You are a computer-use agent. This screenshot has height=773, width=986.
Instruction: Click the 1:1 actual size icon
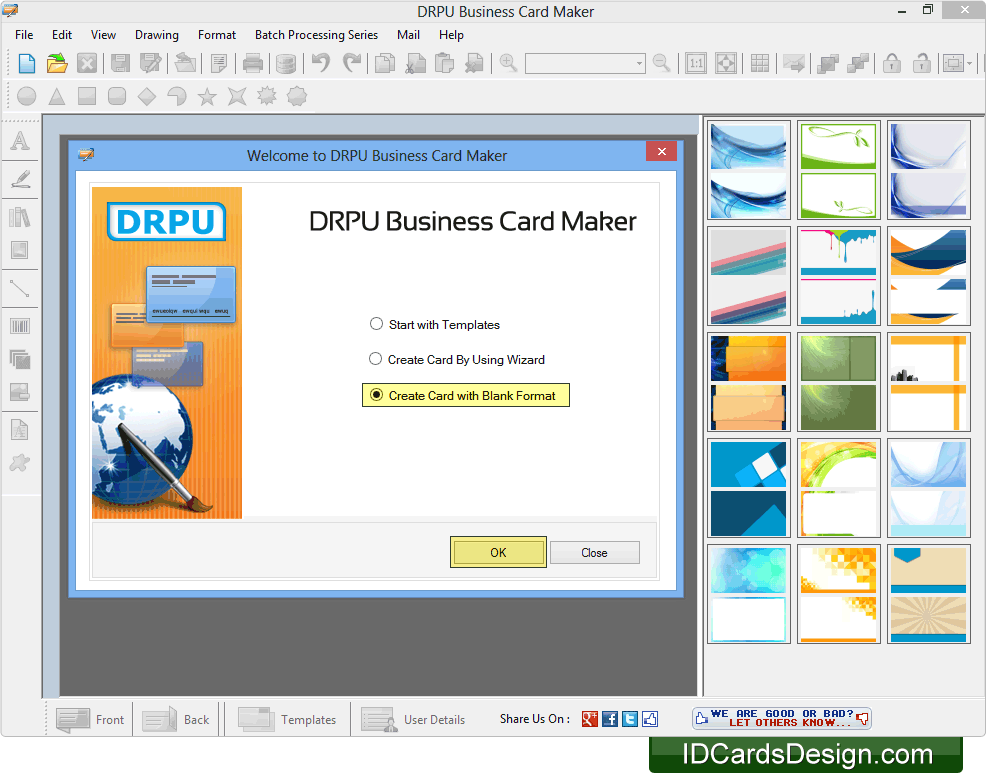coord(696,64)
